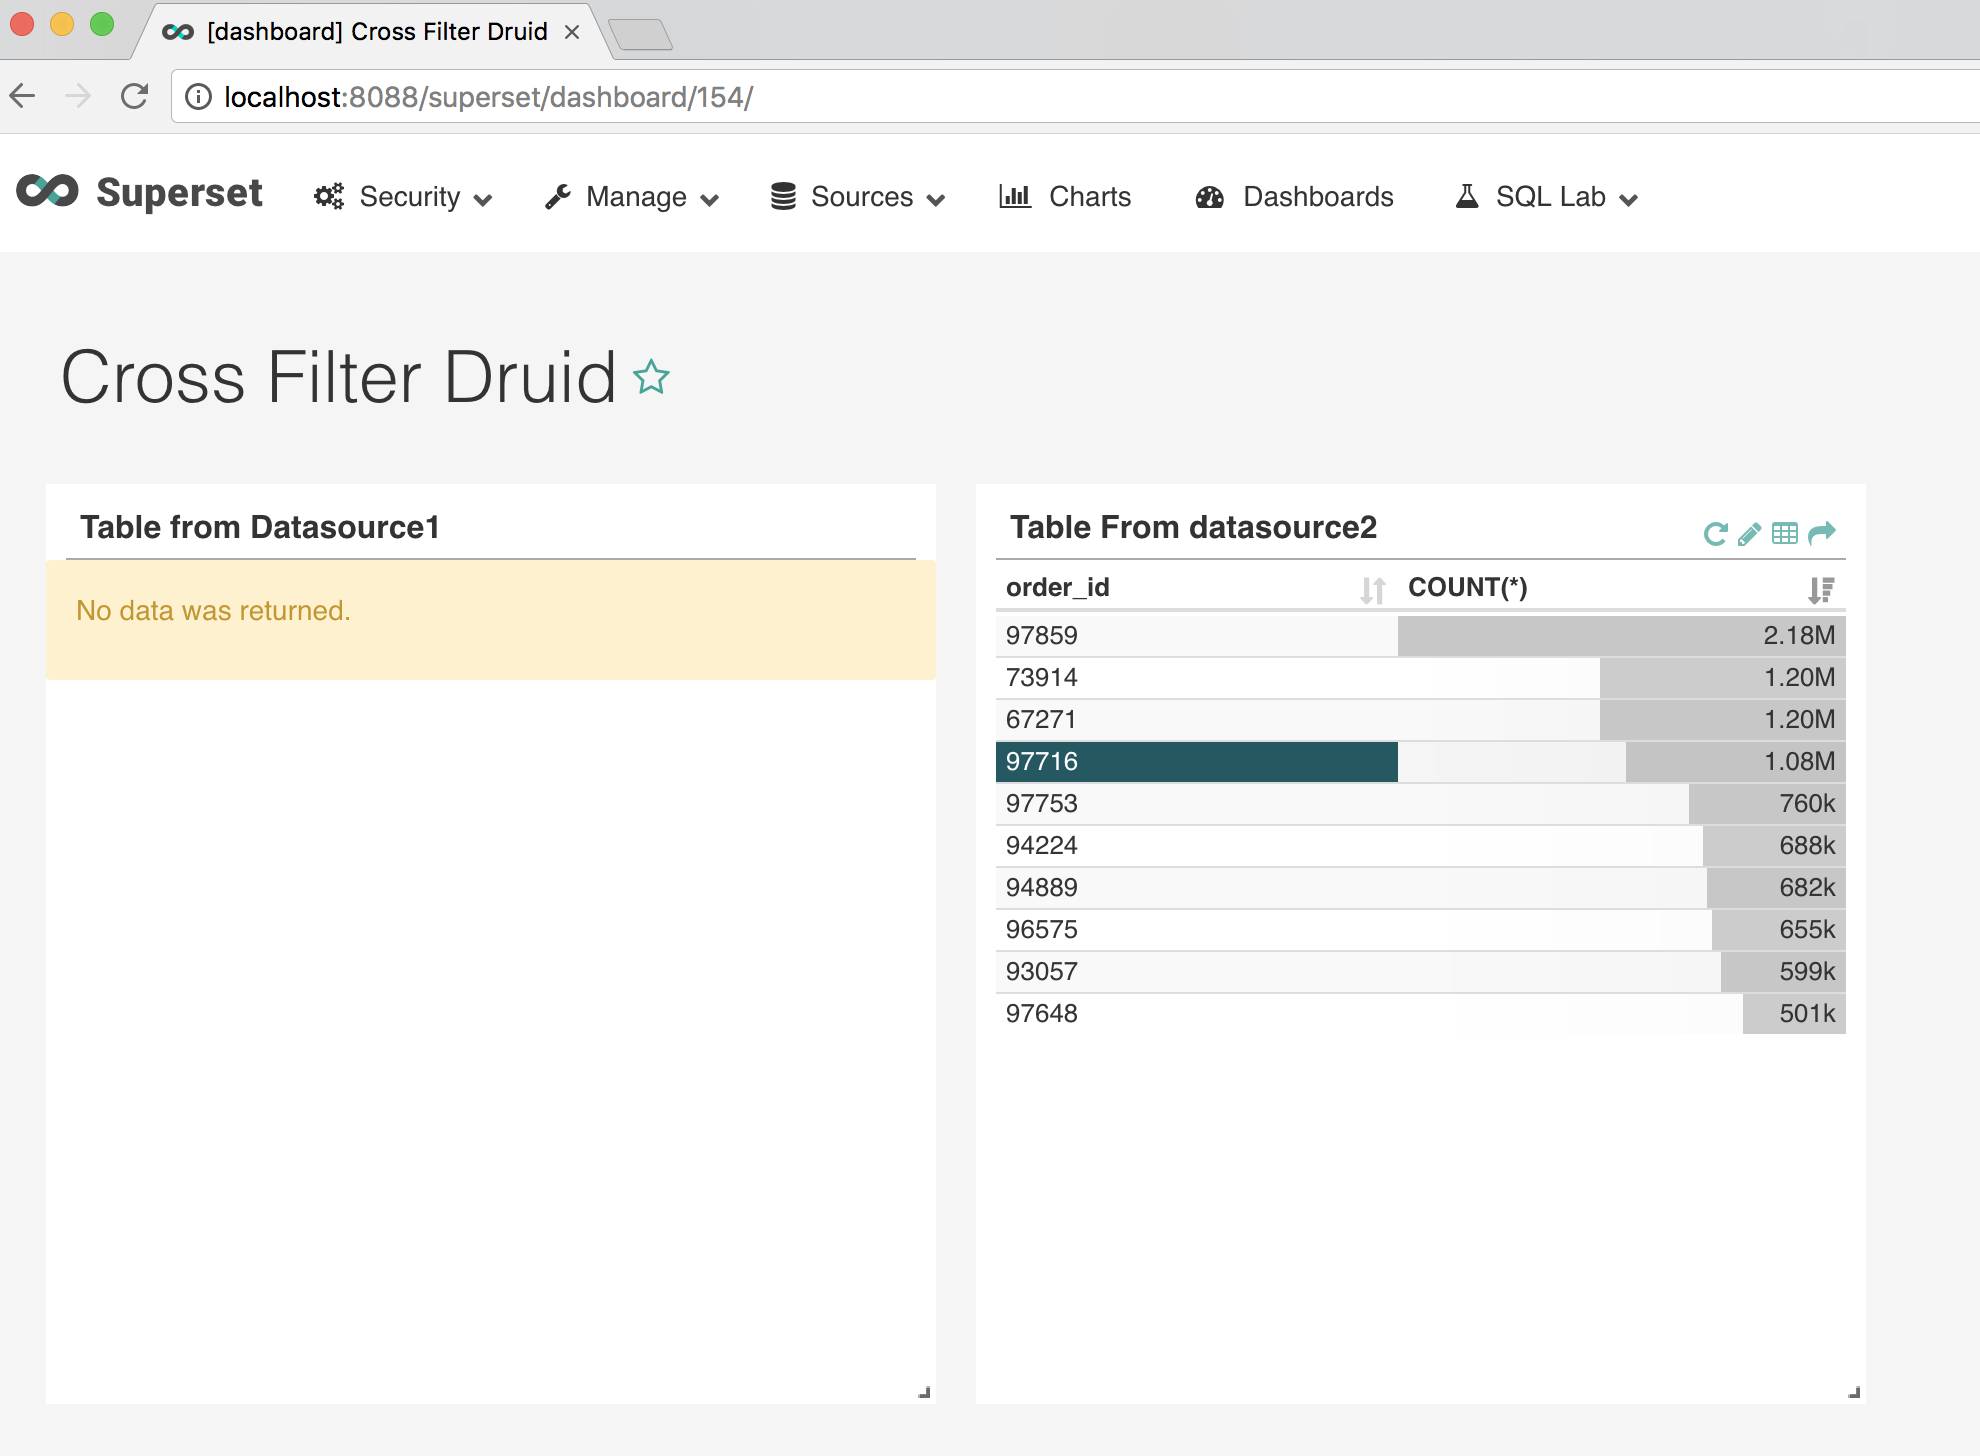Image resolution: width=1980 pixels, height=1456 pixels.
Task: Toggle descending sort on COUNT(*) column
Action: [1820, 589]
